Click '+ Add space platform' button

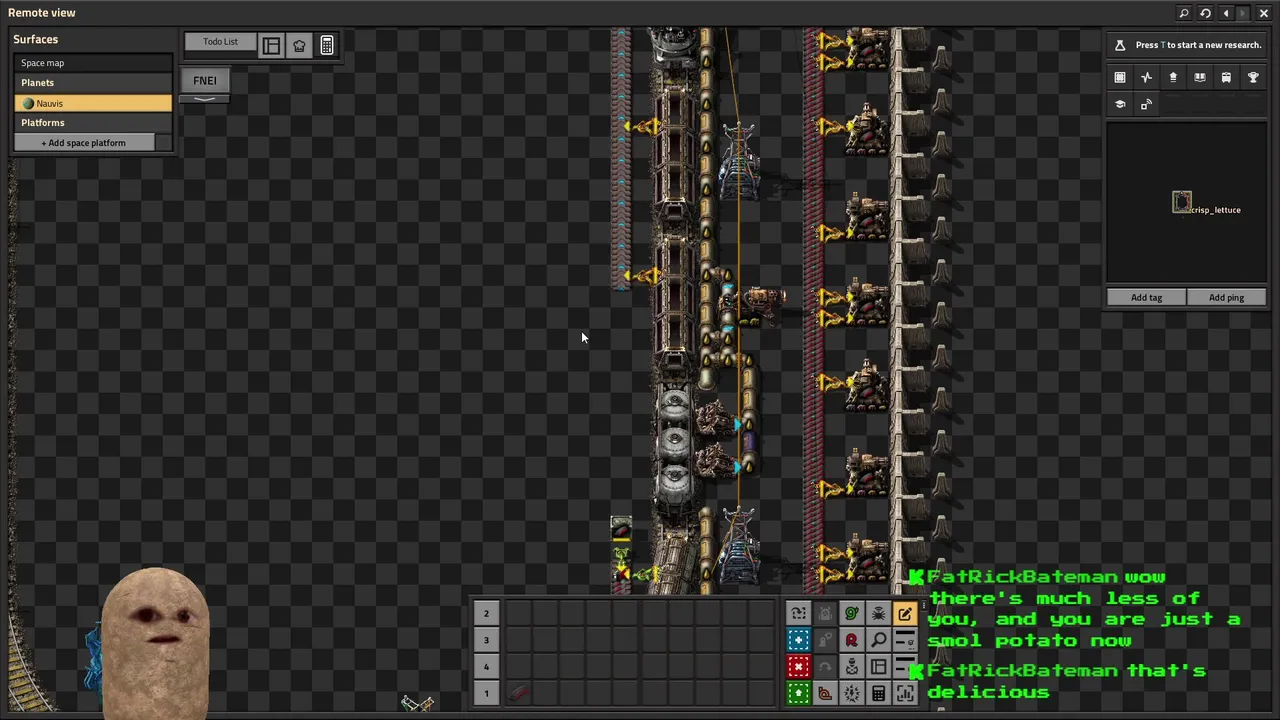pos(84,143)
